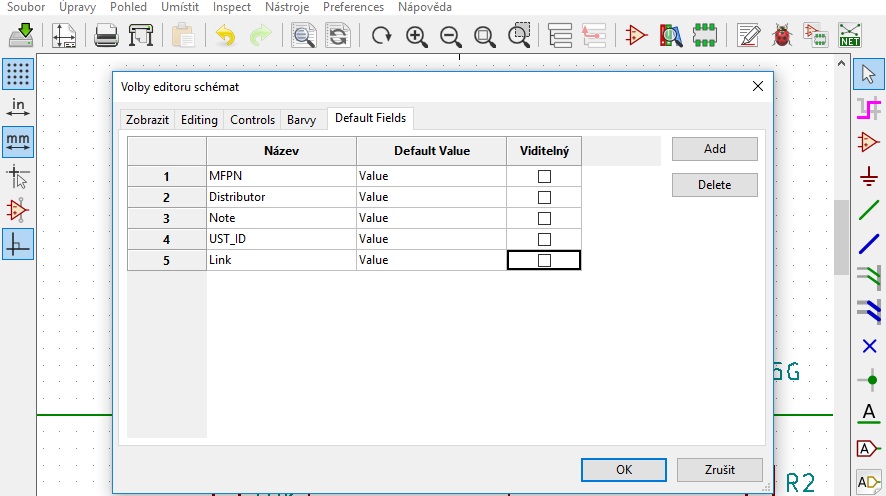Open the Nástroje menu

(286, 7)
